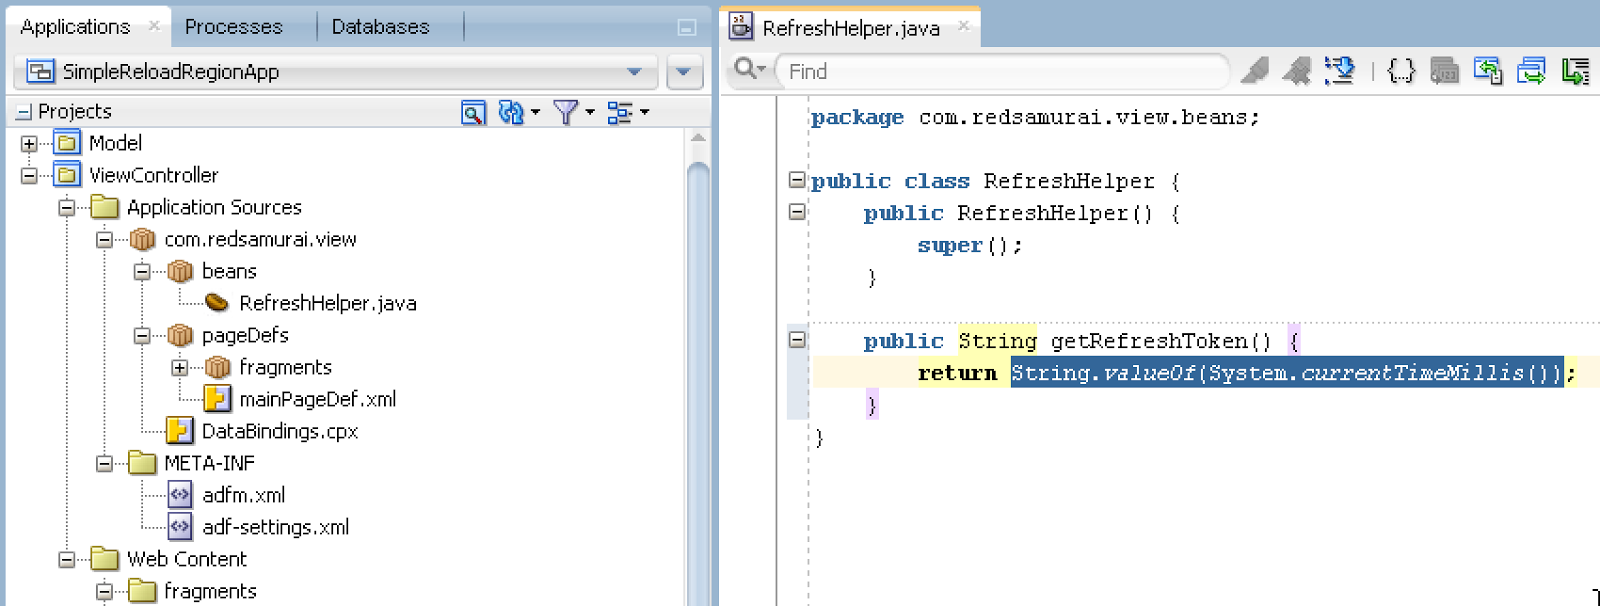Click the getRefreshToken method name
The height and width of the screenshot is (606, 1600).
1150,341
